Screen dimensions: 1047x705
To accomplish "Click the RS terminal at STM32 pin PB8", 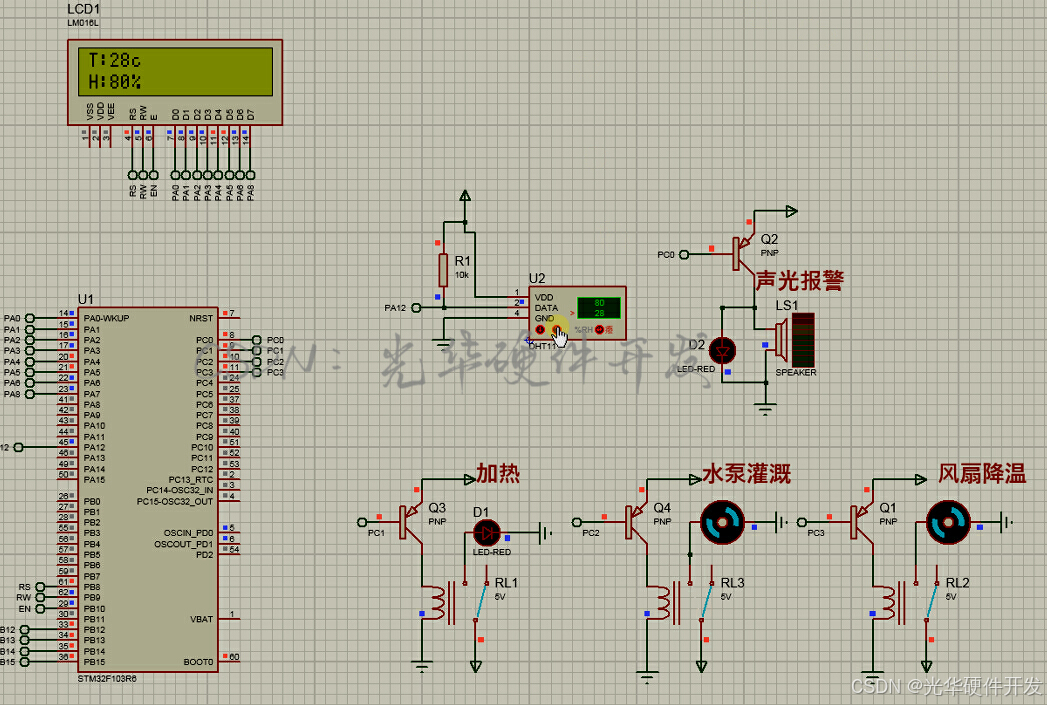I will click(x=40, y=587).
